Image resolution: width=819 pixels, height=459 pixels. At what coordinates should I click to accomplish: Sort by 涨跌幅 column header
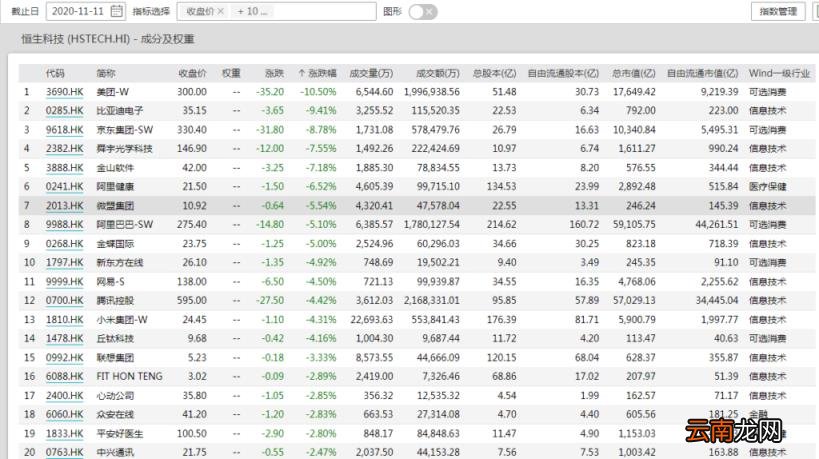(318, 73)
